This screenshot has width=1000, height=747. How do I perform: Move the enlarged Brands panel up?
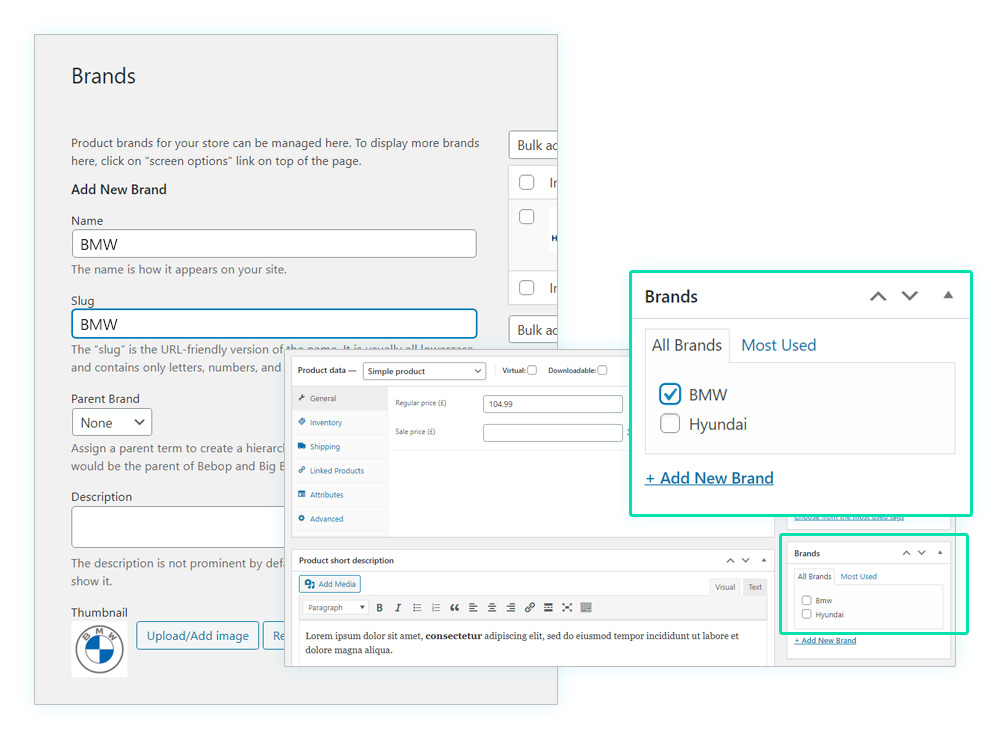pyautogui.click(x=878, y=296)
